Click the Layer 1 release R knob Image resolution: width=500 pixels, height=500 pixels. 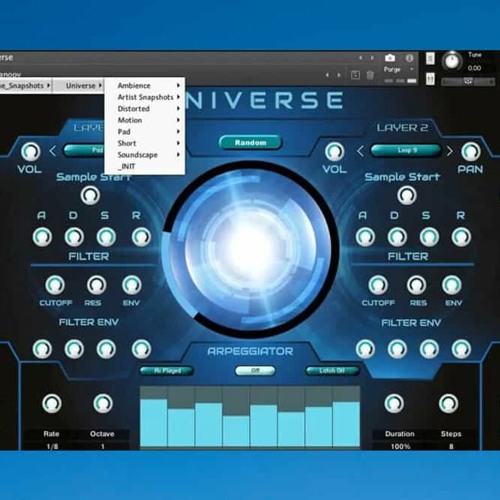(141, 237)
